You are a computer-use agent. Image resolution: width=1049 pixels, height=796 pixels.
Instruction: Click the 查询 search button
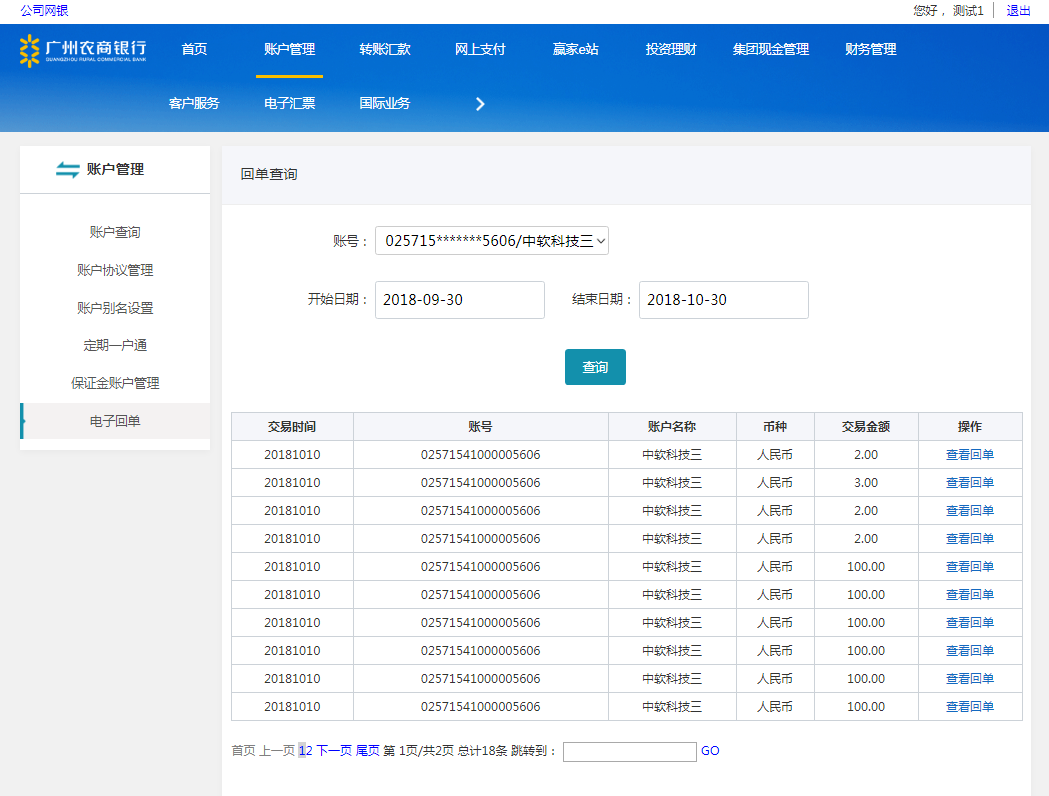(x=595, y=367)
